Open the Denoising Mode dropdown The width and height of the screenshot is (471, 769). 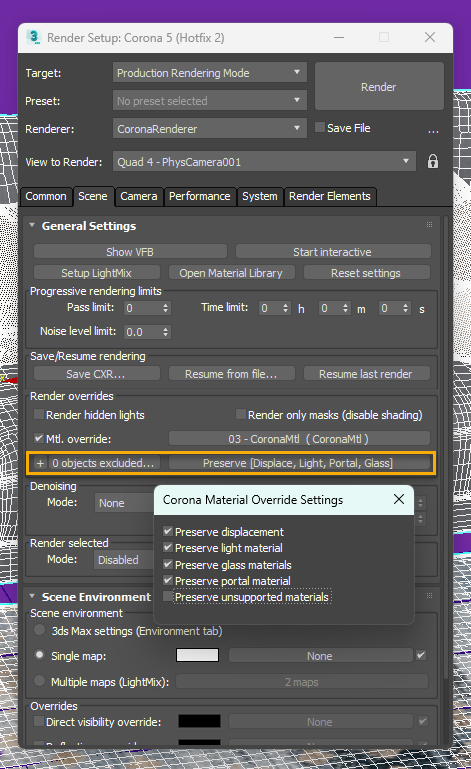pos(124,503)
